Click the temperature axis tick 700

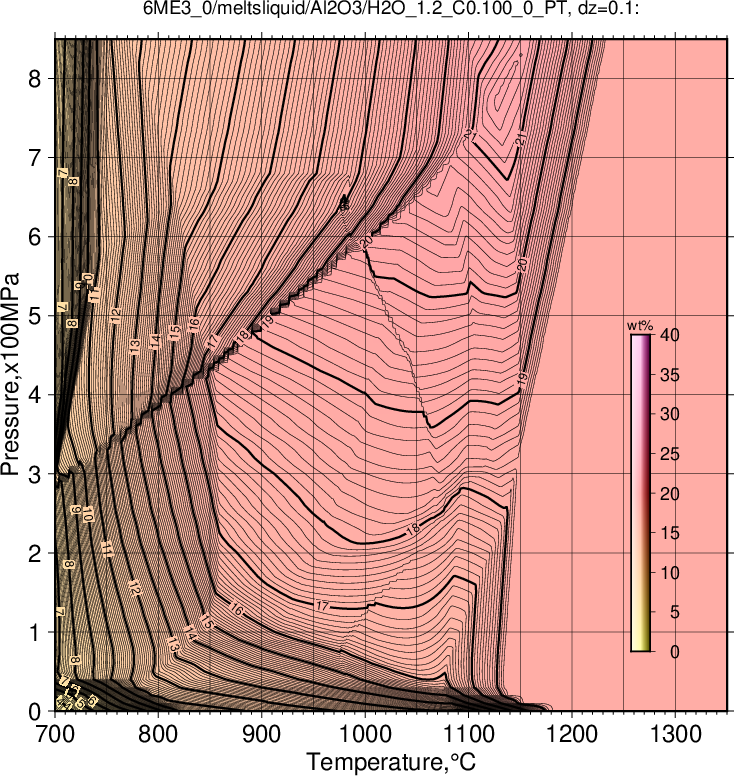(x=54, y=734)
